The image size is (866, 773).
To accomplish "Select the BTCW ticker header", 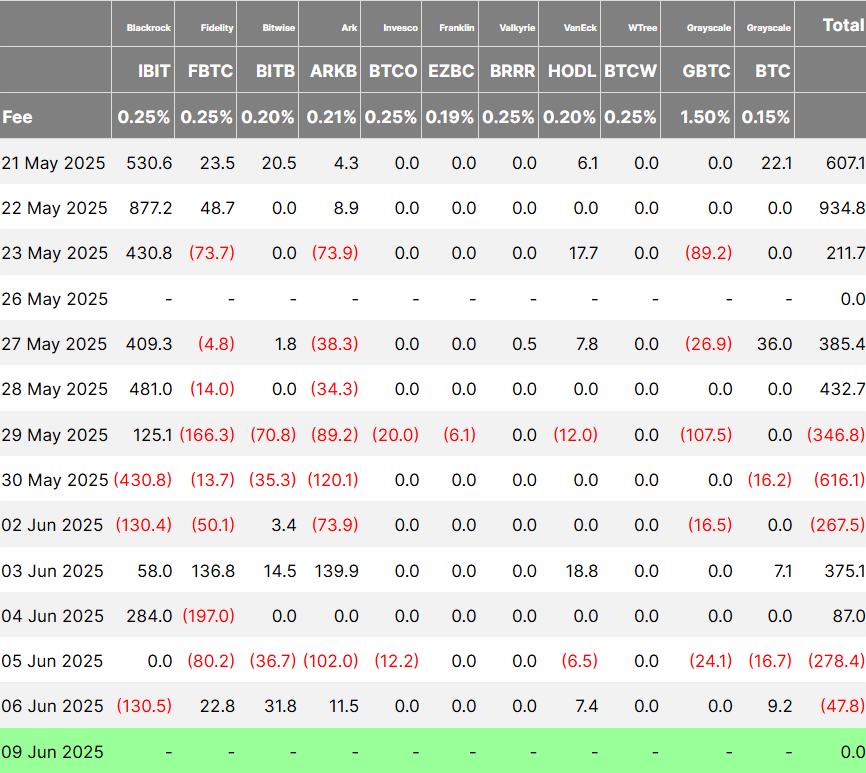I will click(x=630, y=71).
